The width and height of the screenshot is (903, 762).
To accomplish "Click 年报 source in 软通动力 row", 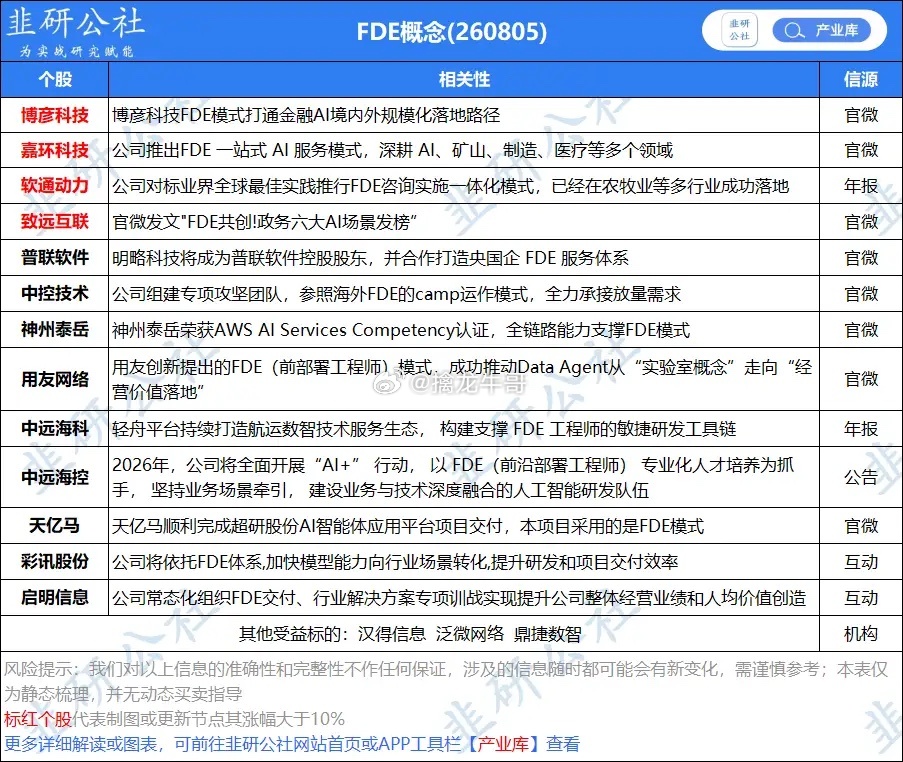I will pyautogui.click(x=861, y=186).
